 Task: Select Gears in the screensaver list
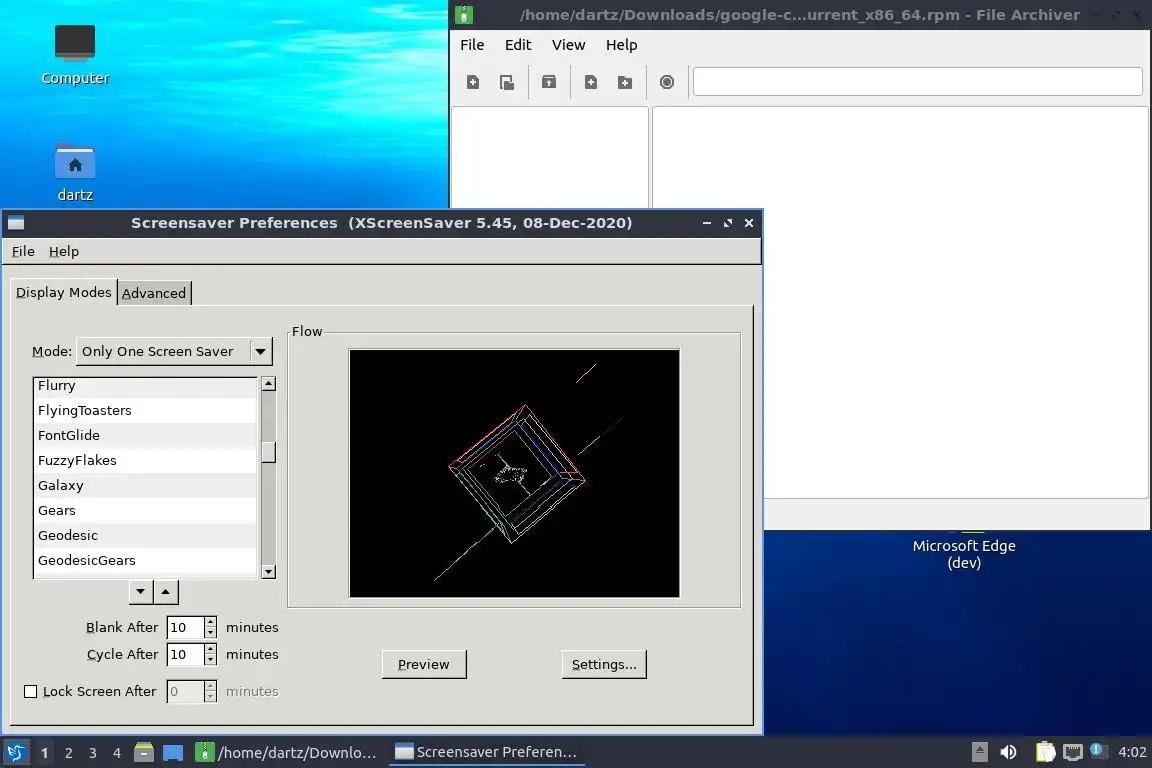[145, 511]
